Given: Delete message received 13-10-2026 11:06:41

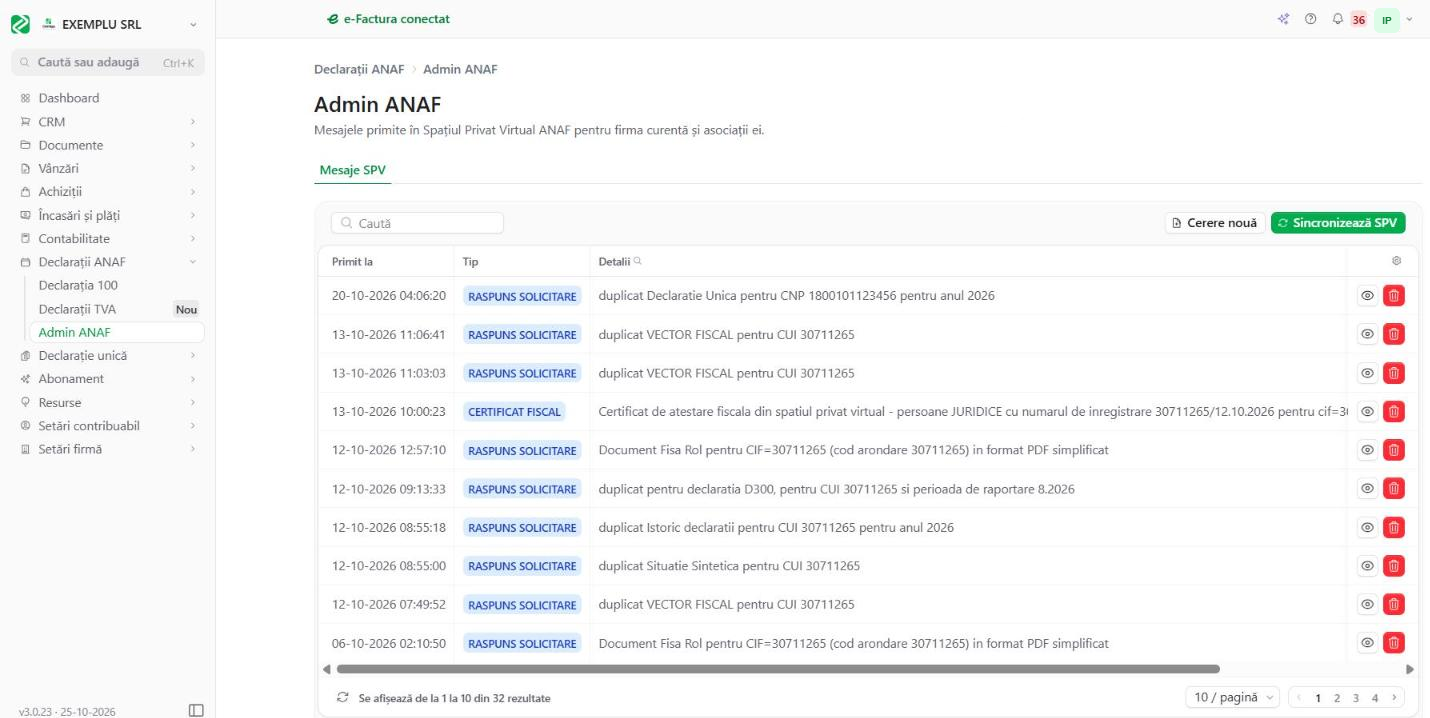Looking at the screenshot, I should tap(1393, 334).
